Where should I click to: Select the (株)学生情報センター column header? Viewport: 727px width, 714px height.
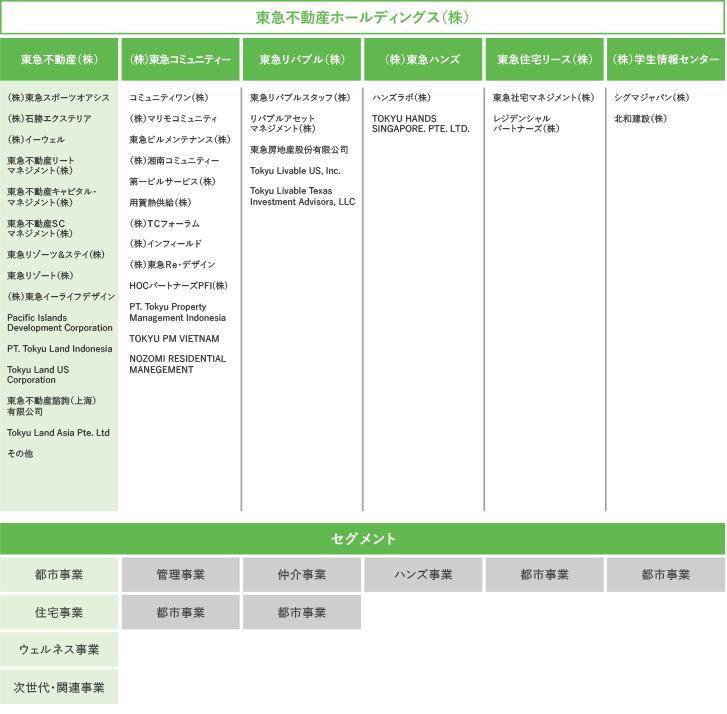click(666, 59)
